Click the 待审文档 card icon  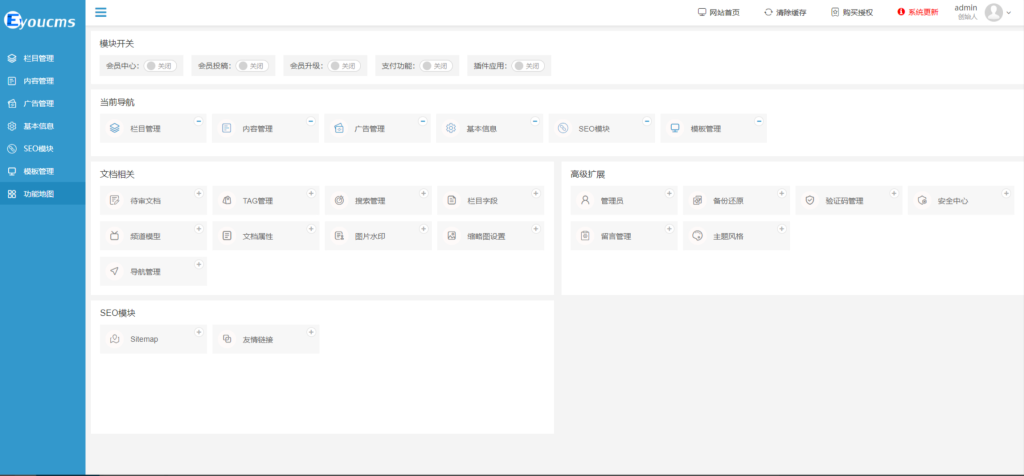[x=115, y=201]
